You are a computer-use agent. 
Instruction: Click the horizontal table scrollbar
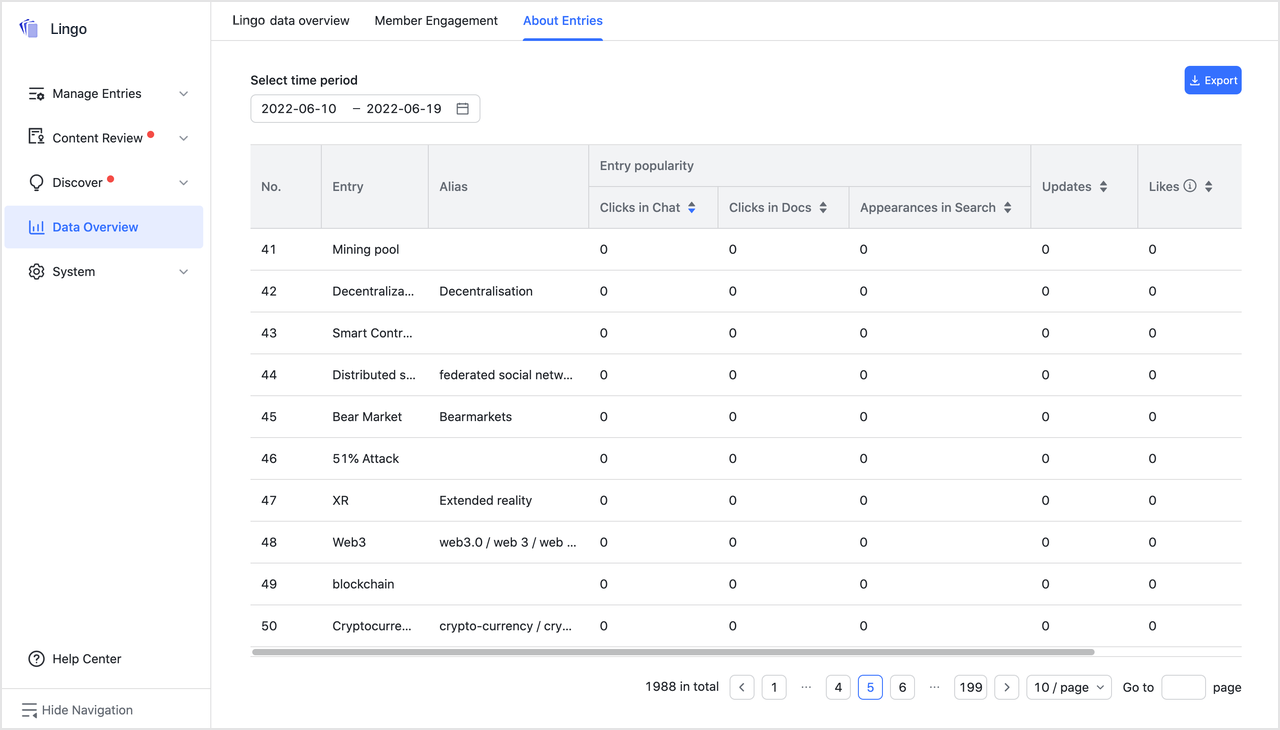[x=673, y=652]
